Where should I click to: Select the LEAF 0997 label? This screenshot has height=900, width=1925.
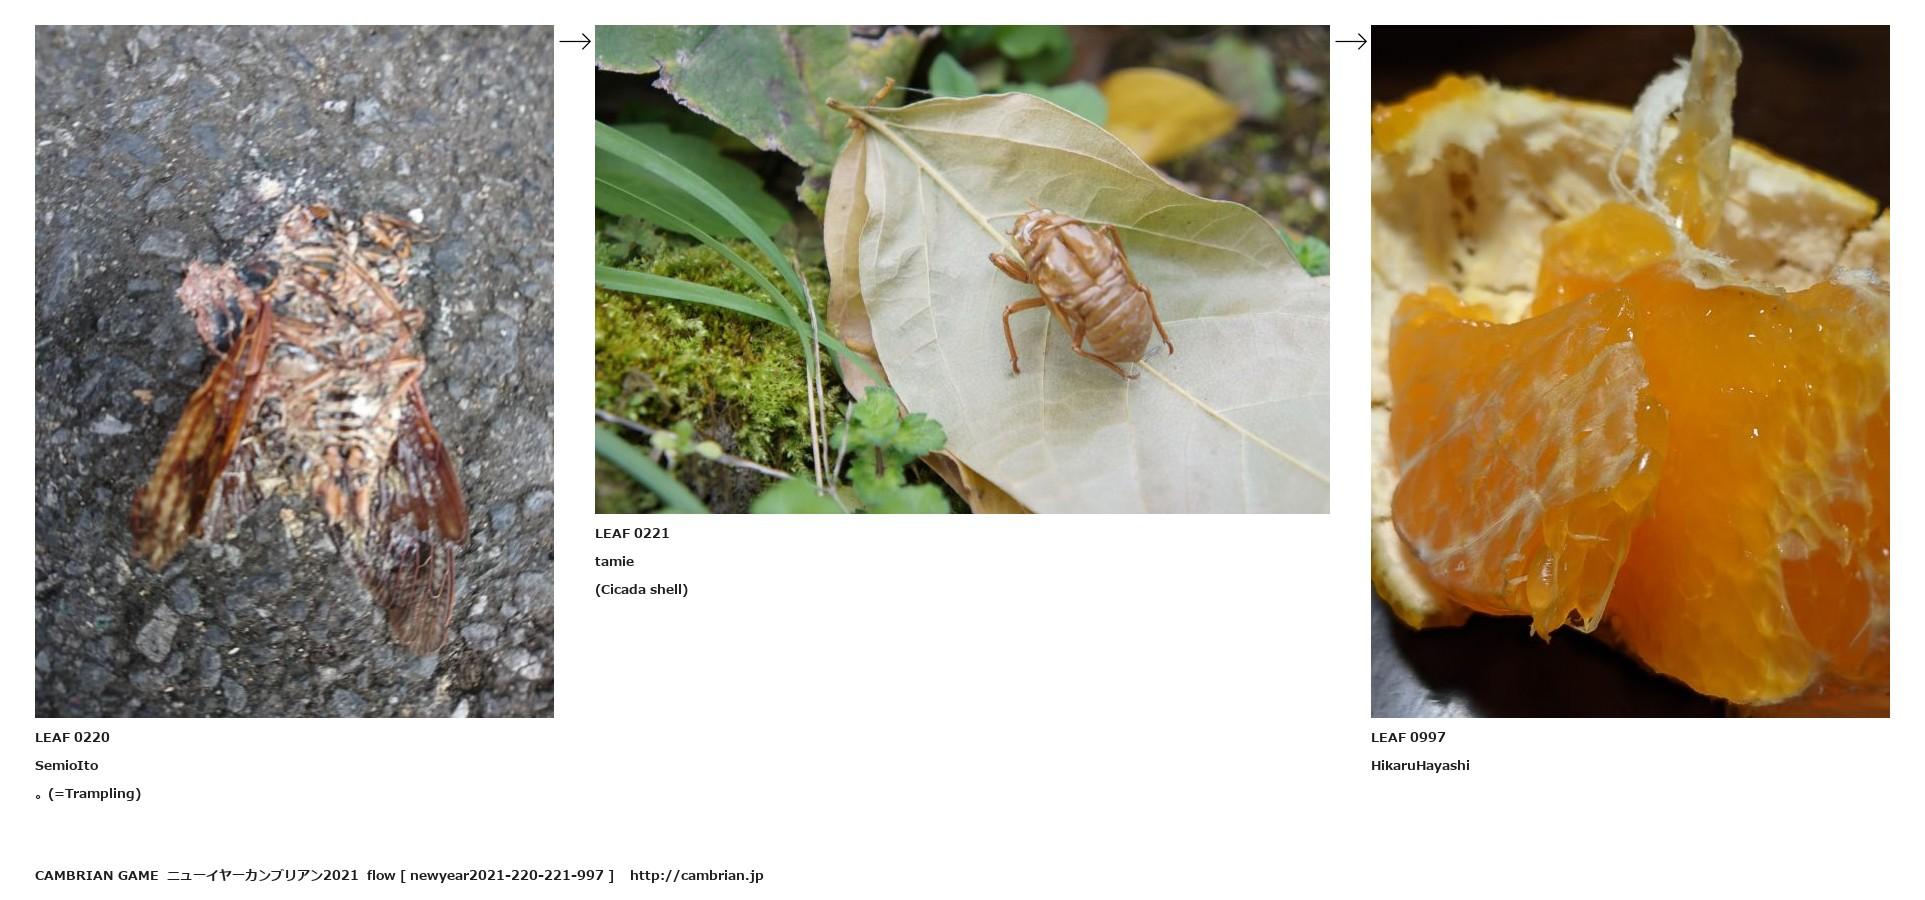(x=1408, y=737)
